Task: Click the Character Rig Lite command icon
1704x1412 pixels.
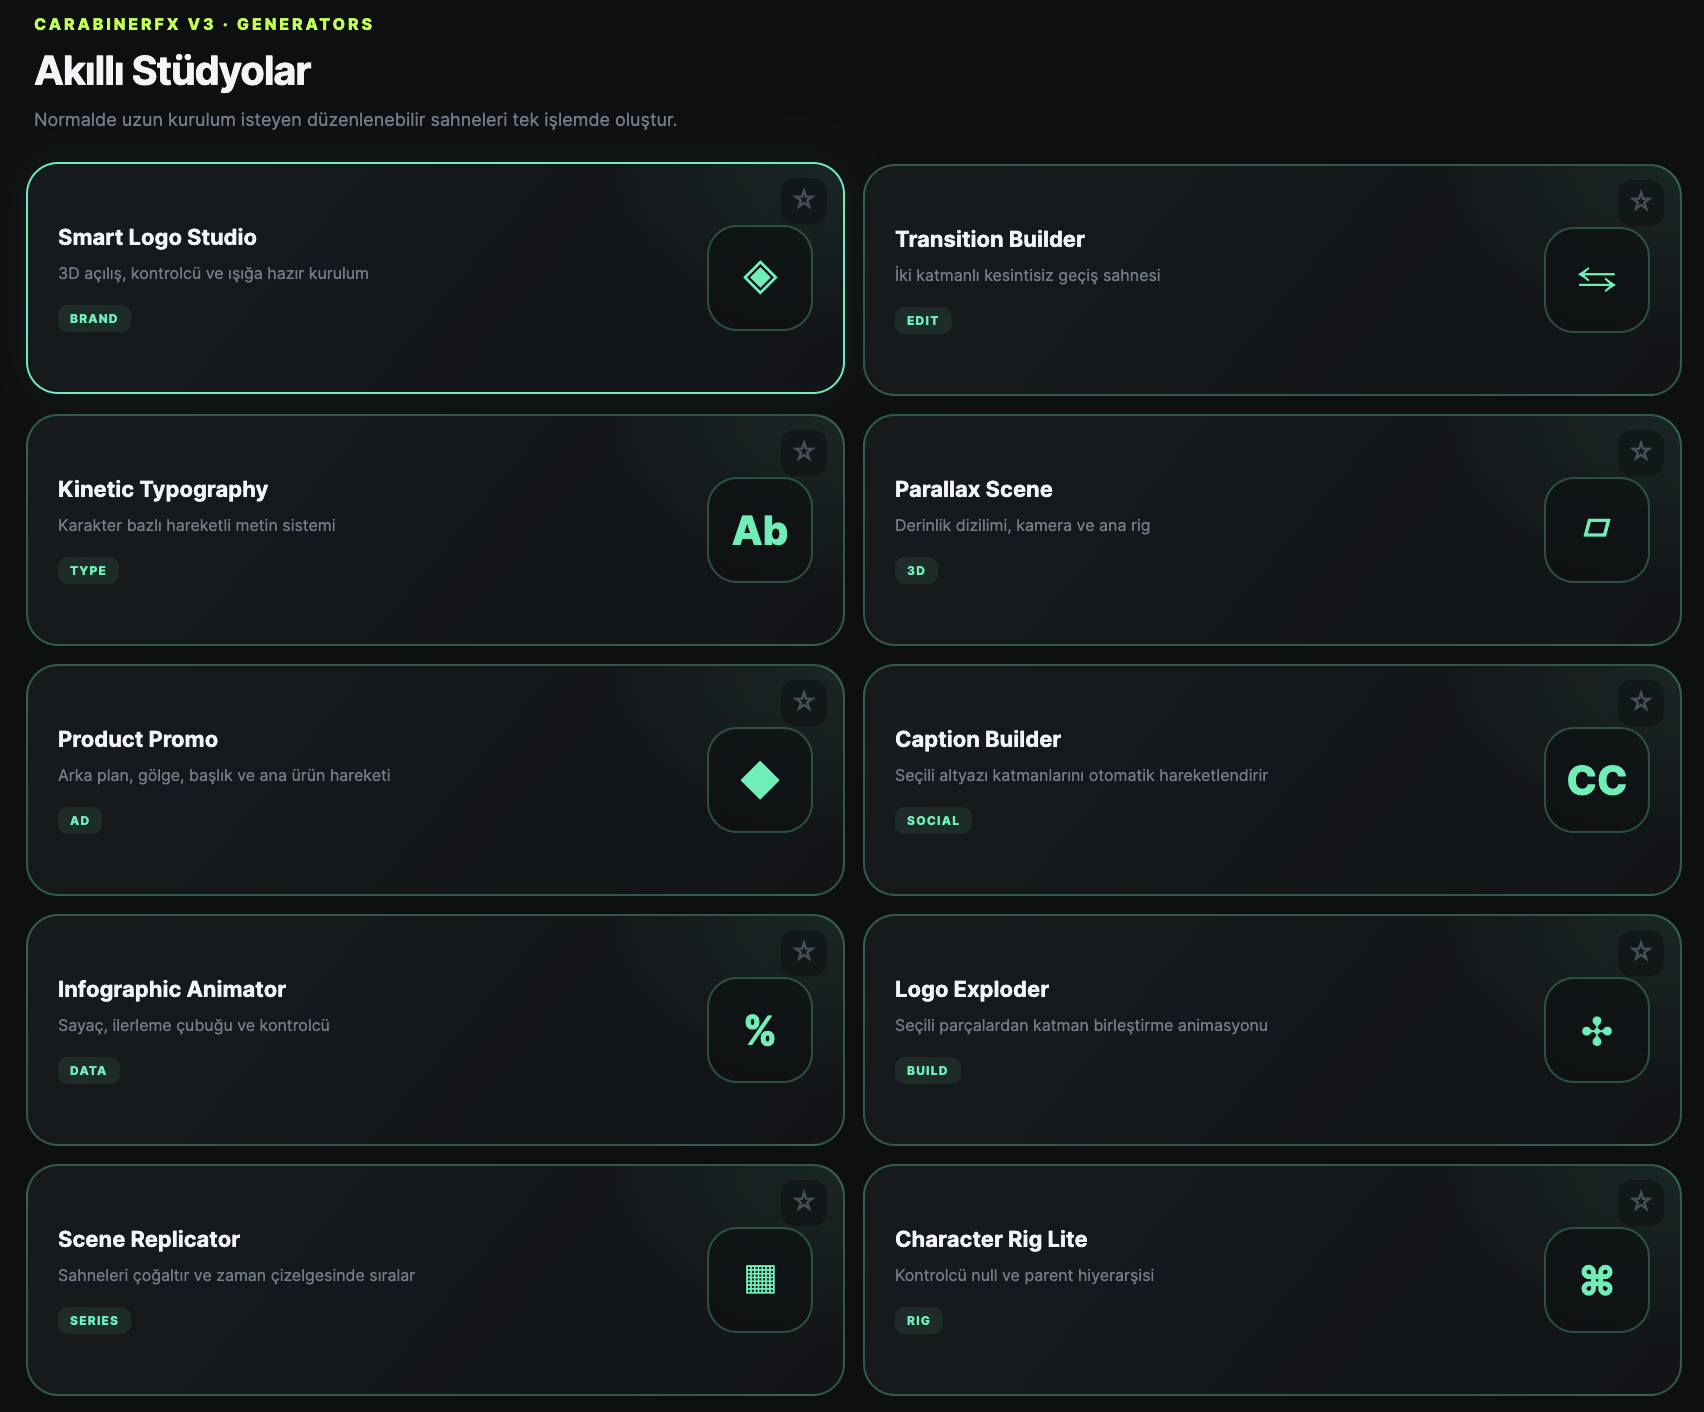Action: click(x=1597, y=1280)
